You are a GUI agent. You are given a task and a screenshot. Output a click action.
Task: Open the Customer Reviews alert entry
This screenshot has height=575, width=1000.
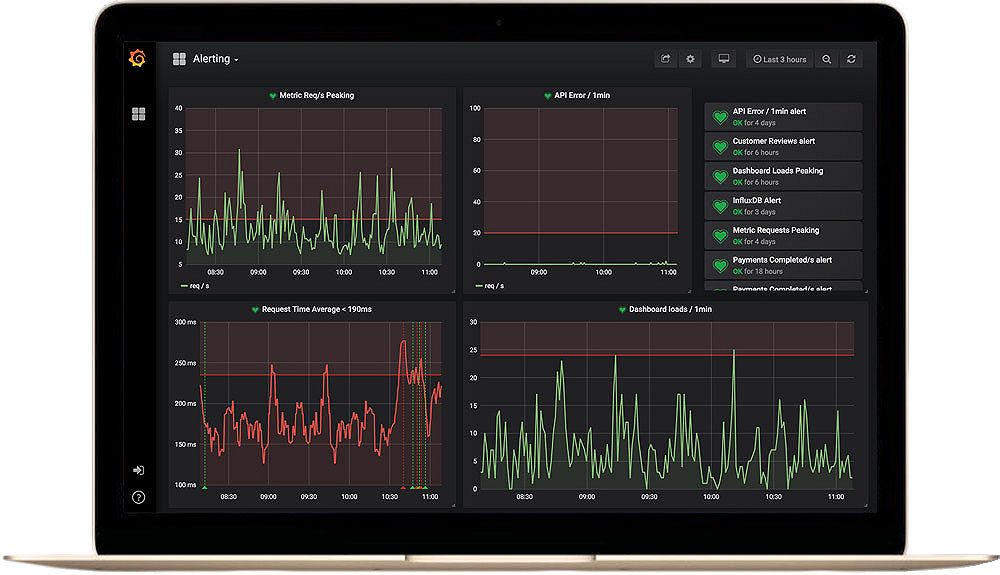tap(783, 147)
